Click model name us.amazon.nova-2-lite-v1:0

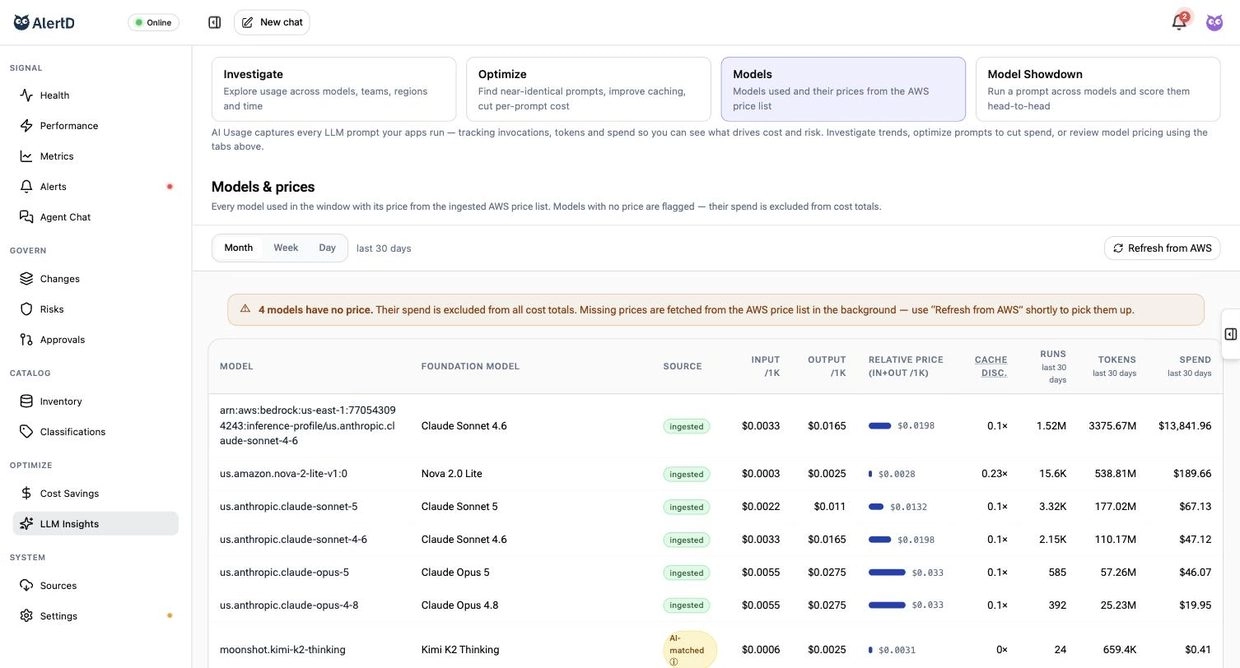(x=284, y=474)
